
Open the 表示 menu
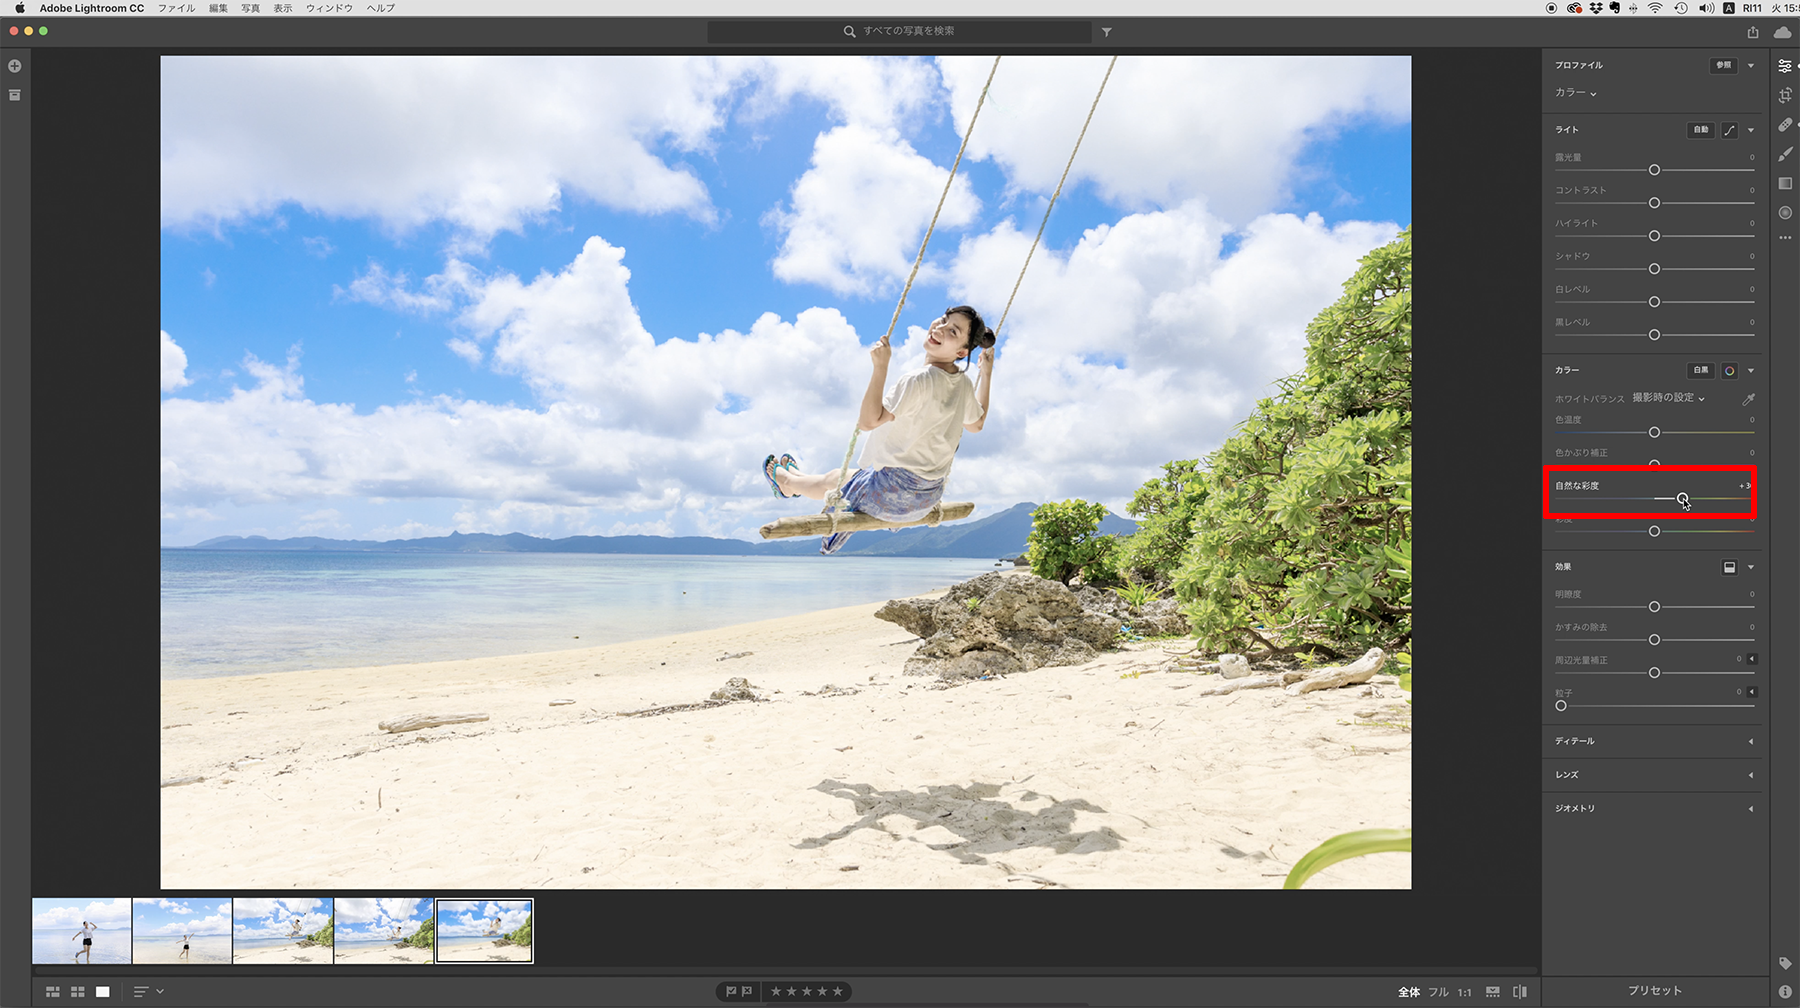pos(284,8)
